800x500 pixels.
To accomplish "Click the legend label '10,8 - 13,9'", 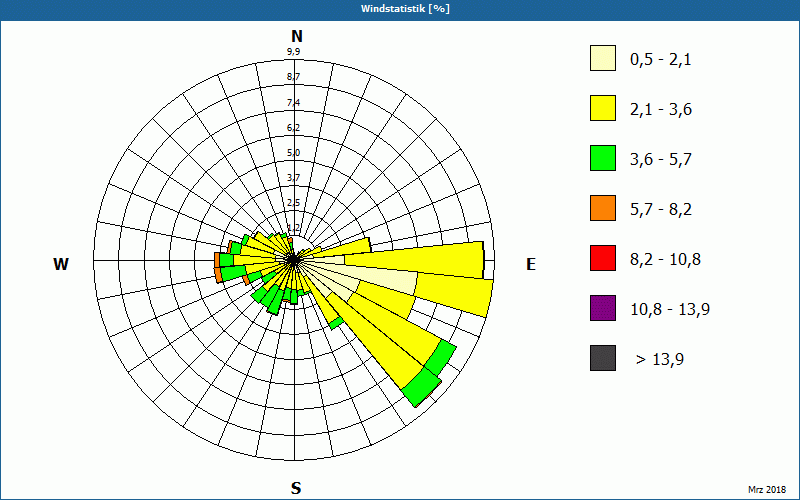I will pyautogui.click(x=670, y=310).
